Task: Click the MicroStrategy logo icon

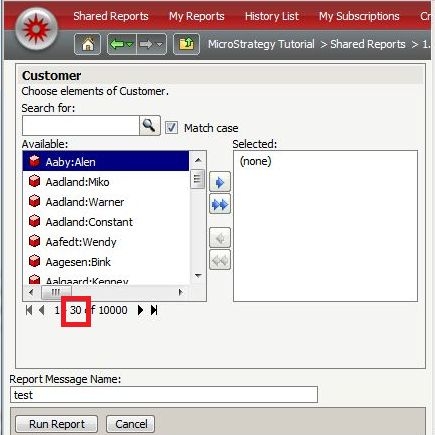Action: pos(36,29)
